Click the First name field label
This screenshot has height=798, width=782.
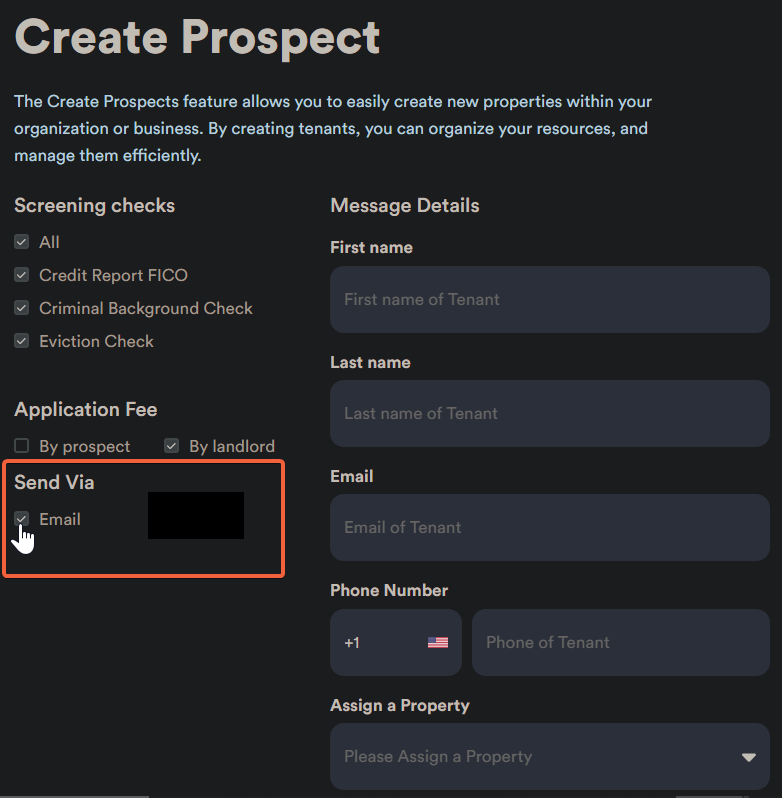(371, 248)
